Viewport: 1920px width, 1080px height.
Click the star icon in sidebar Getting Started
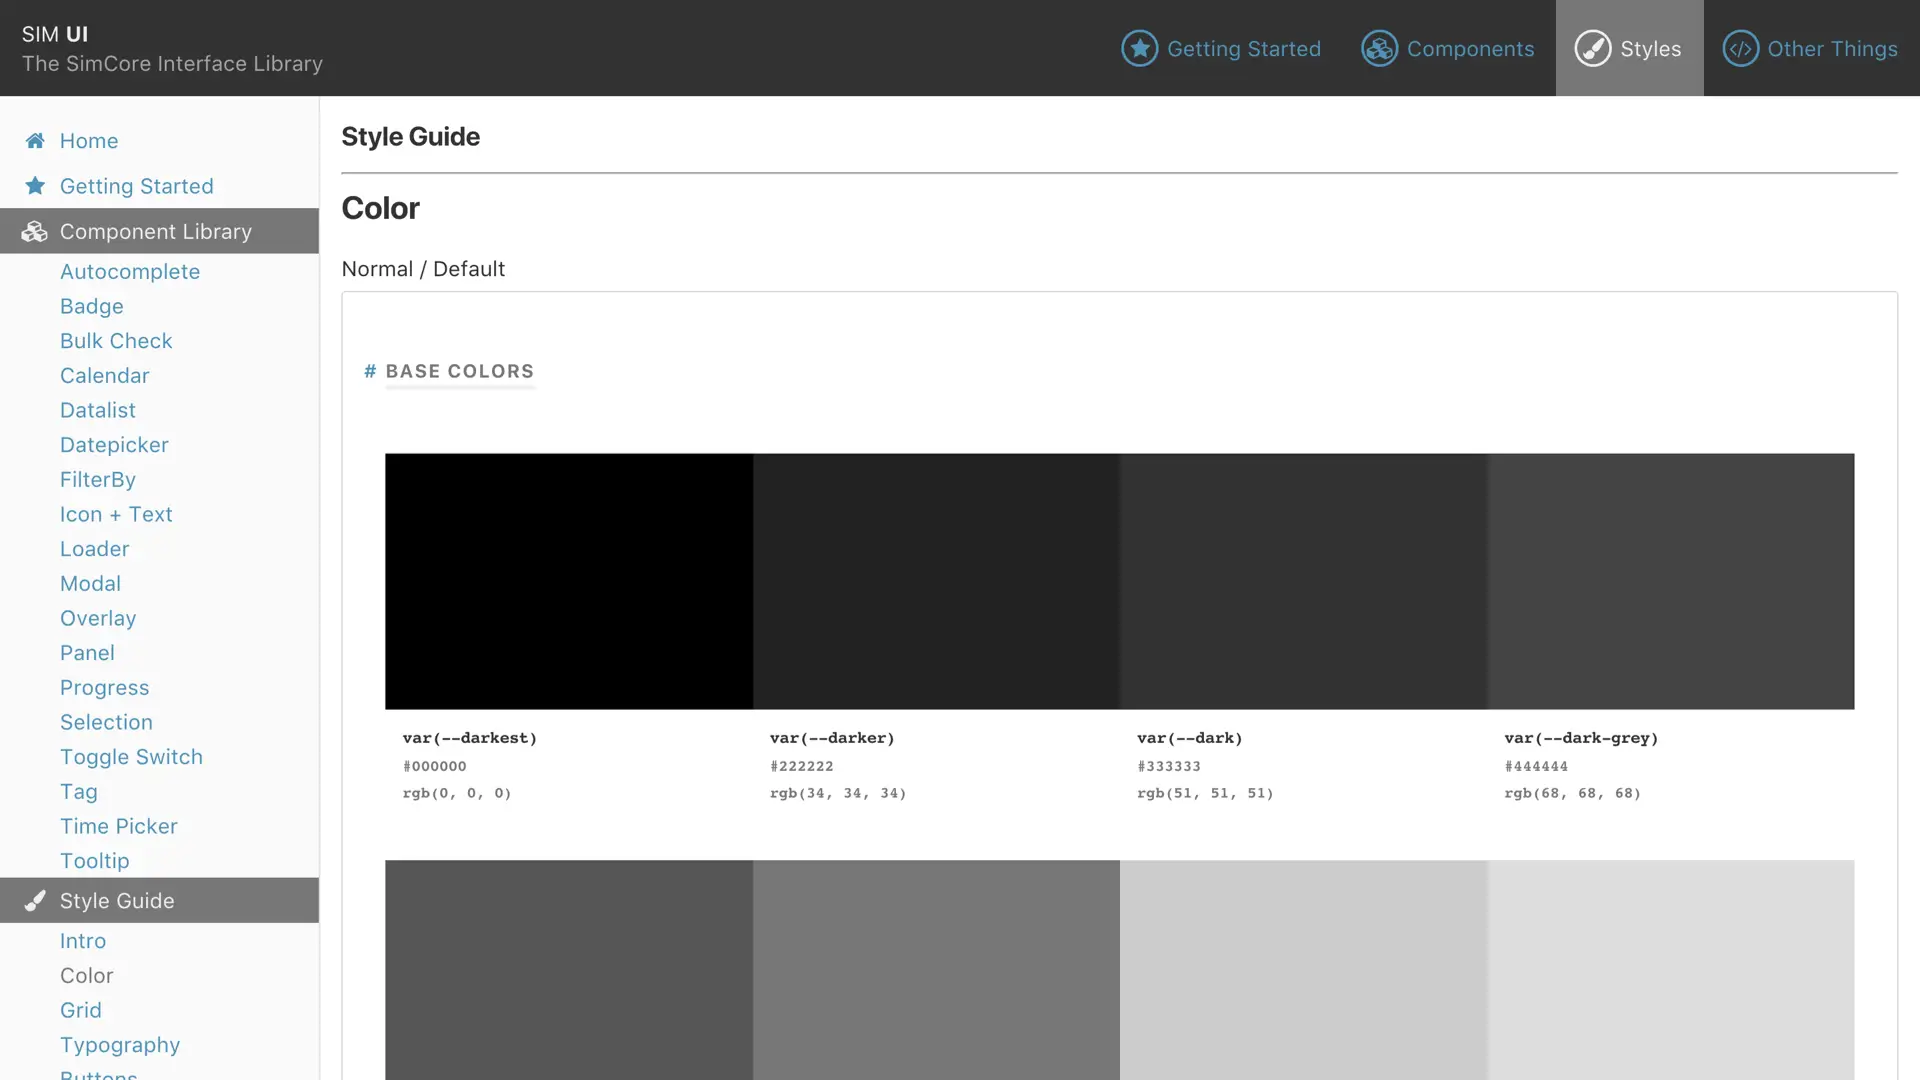35,186
